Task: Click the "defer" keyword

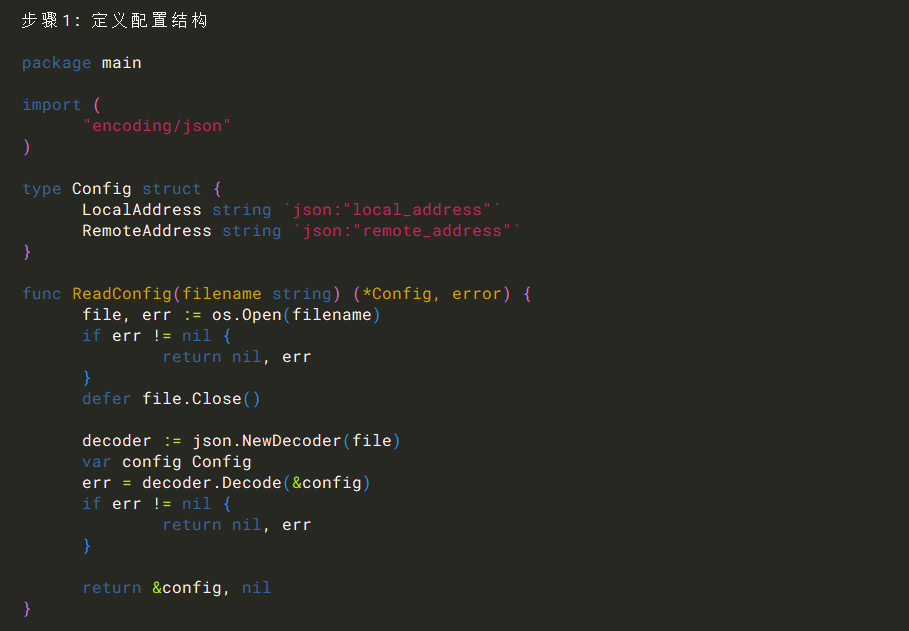Action: (106, 399)
